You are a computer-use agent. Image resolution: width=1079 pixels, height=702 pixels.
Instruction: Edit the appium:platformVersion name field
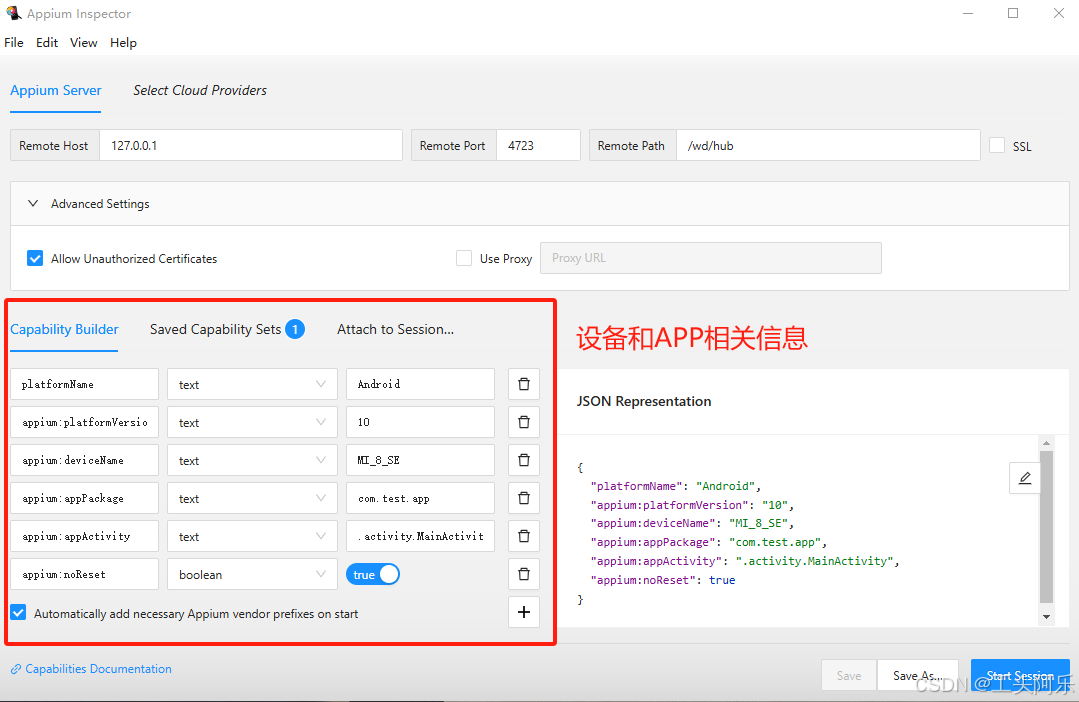point(85,422)
